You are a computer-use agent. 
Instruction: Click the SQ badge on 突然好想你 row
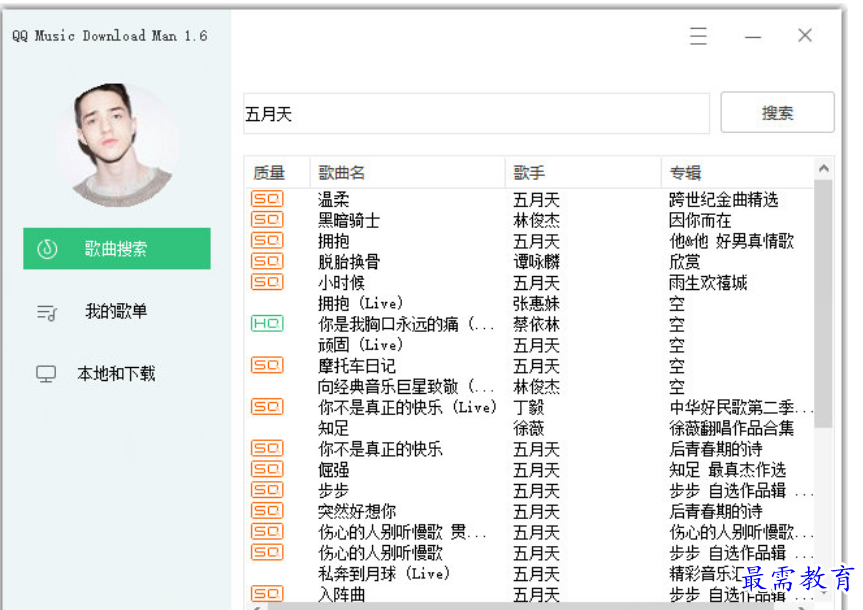tap(267, 510)
